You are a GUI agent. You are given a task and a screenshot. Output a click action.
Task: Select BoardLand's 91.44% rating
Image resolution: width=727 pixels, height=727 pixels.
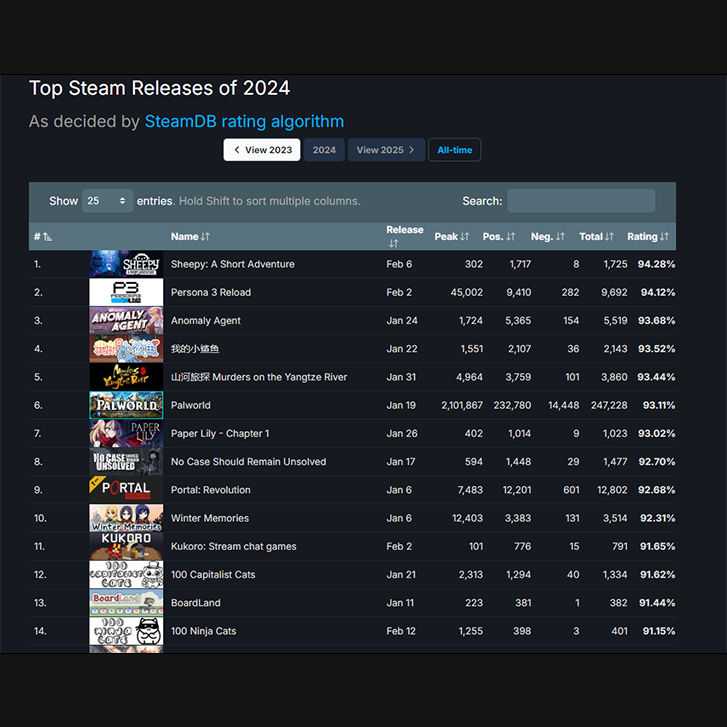click(657, 603)
